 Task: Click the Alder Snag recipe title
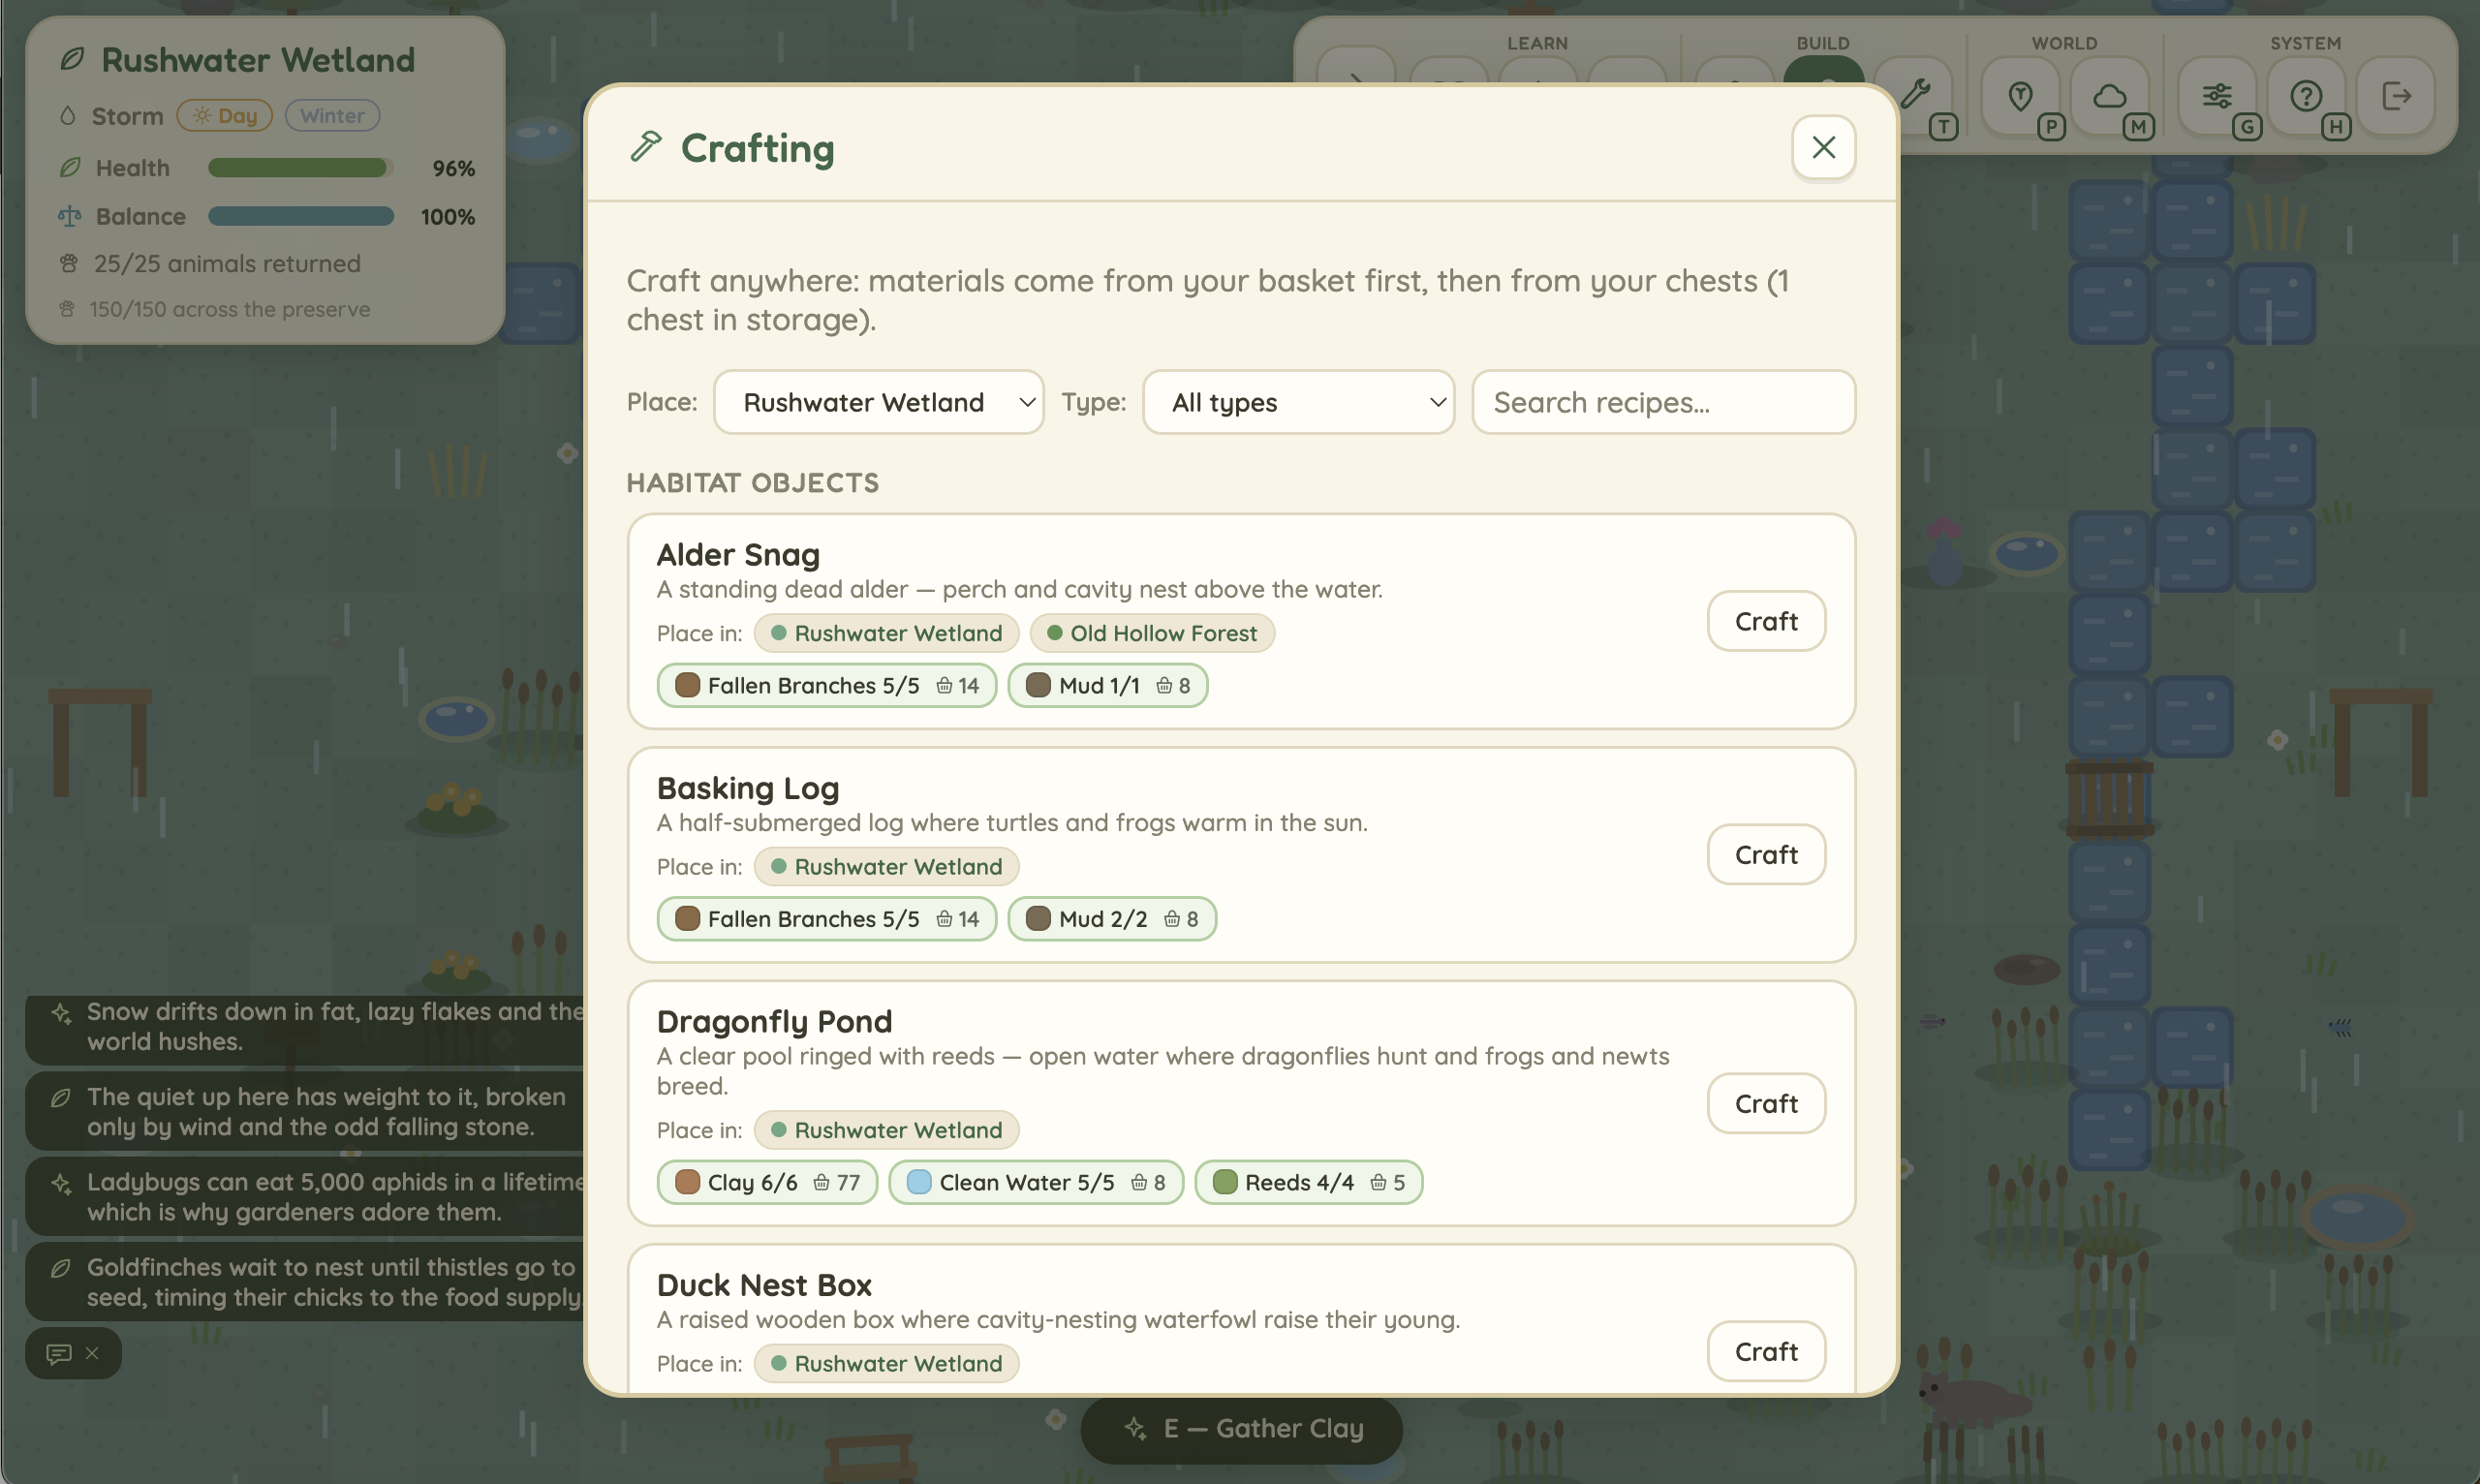738,554
